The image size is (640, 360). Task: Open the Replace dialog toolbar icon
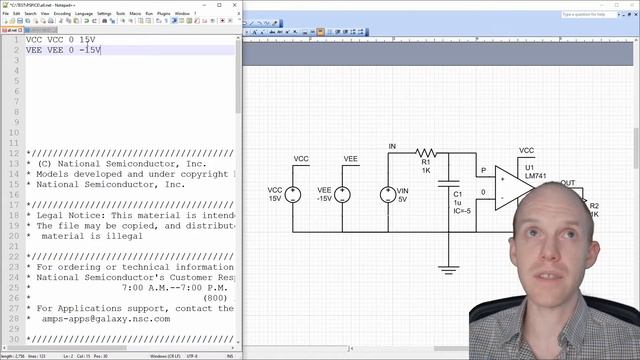click(x=112, y=21)
